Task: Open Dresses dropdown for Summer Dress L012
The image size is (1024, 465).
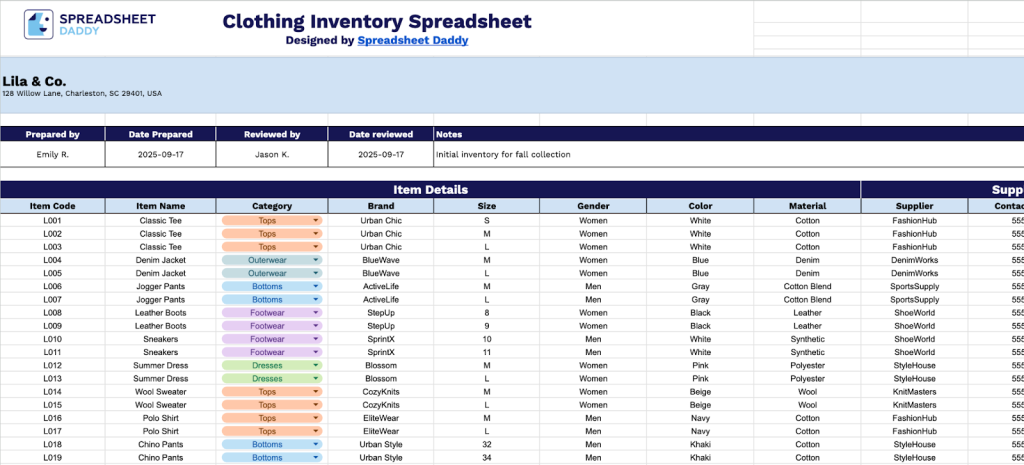Action: coord(316,365)
